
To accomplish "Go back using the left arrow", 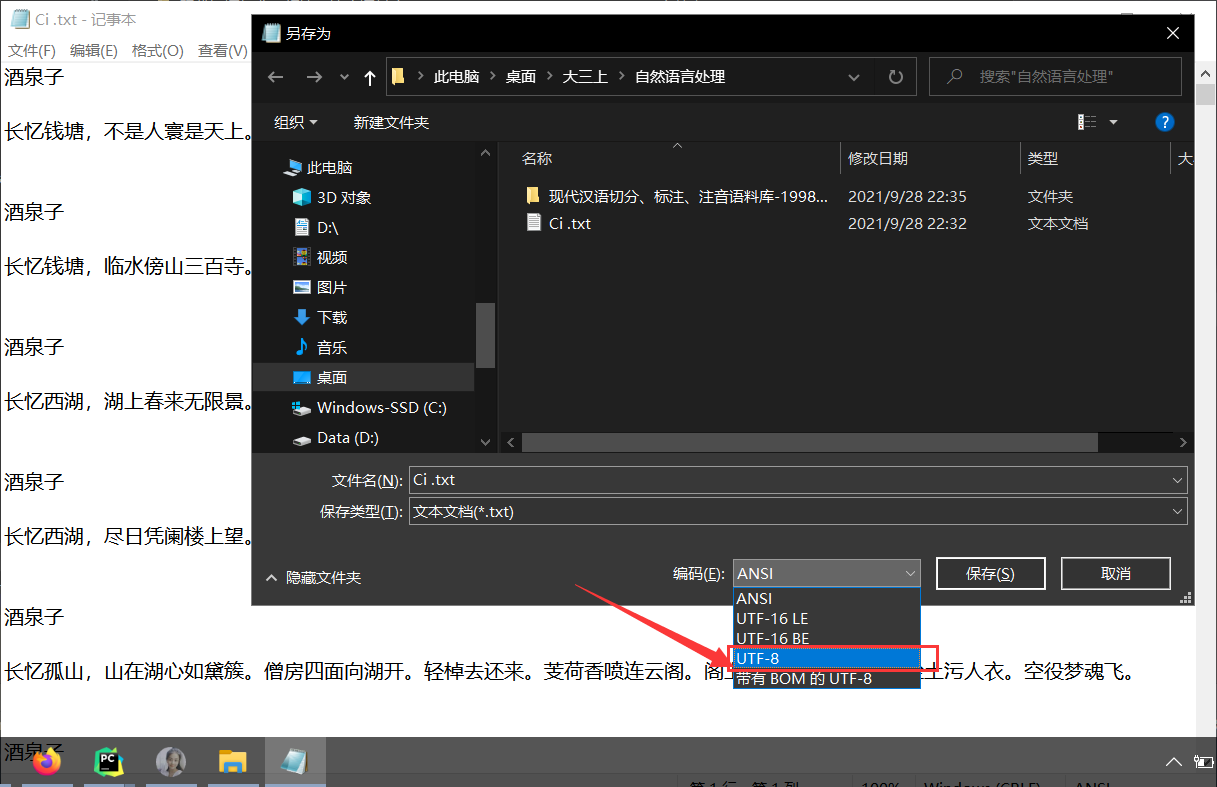I will (x=276, y=77).
